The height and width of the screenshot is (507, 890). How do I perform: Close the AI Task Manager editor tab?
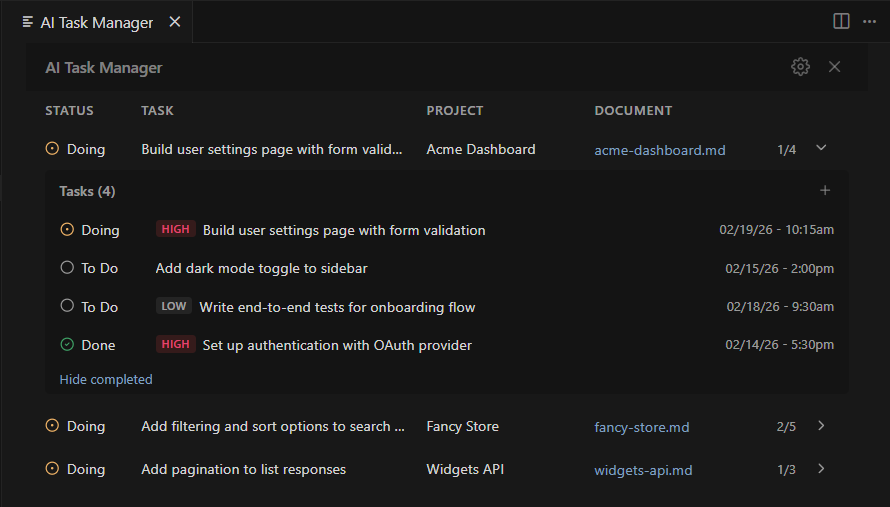point(175,22)
